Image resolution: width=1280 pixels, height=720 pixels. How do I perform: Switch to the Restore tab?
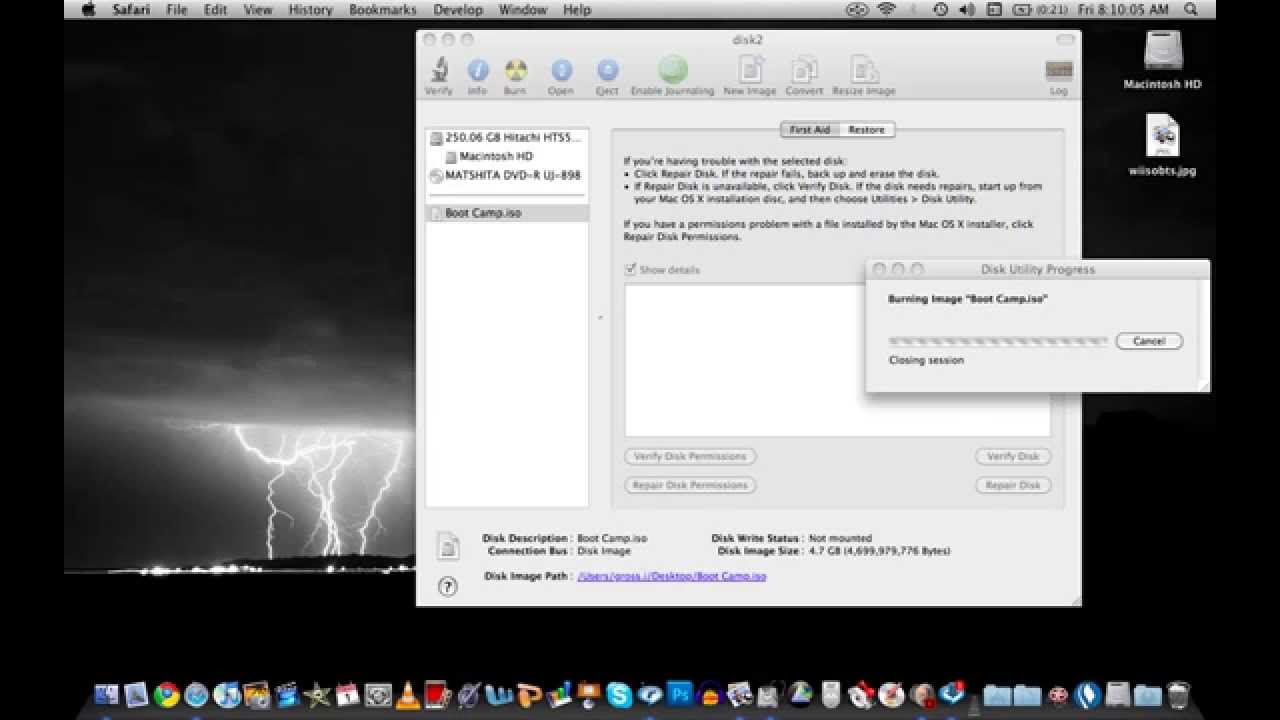pyautogui.click(x=866, y=130)
